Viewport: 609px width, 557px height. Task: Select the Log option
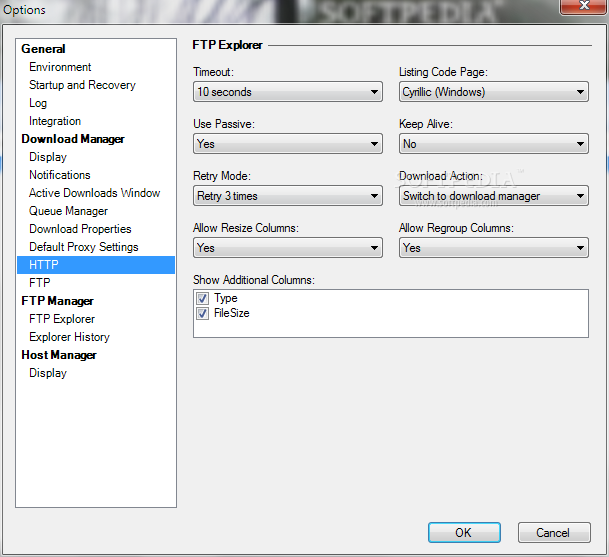point(38,103)
